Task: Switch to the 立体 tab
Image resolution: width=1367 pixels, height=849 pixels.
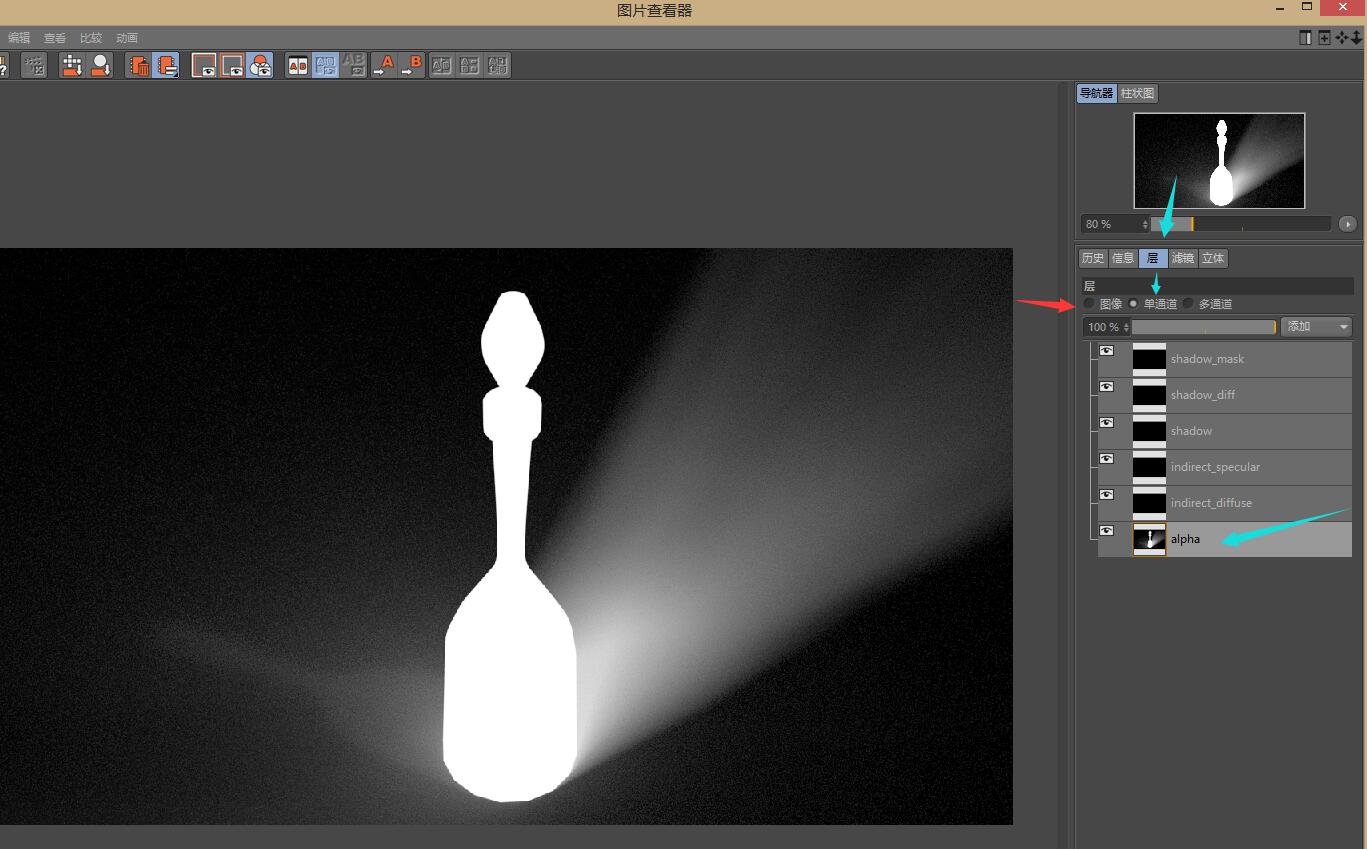Action: tap(1213, 258)
